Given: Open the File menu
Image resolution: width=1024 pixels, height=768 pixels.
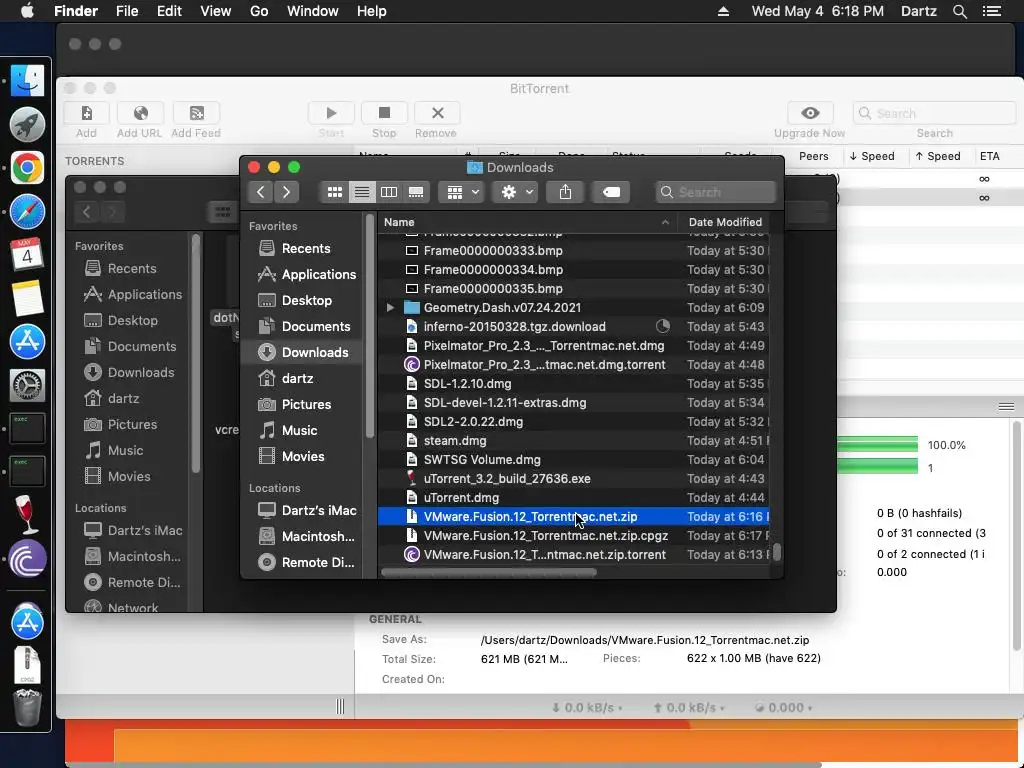Looking at the screenshot, I should pyautogui.click(x=127, y=11).
